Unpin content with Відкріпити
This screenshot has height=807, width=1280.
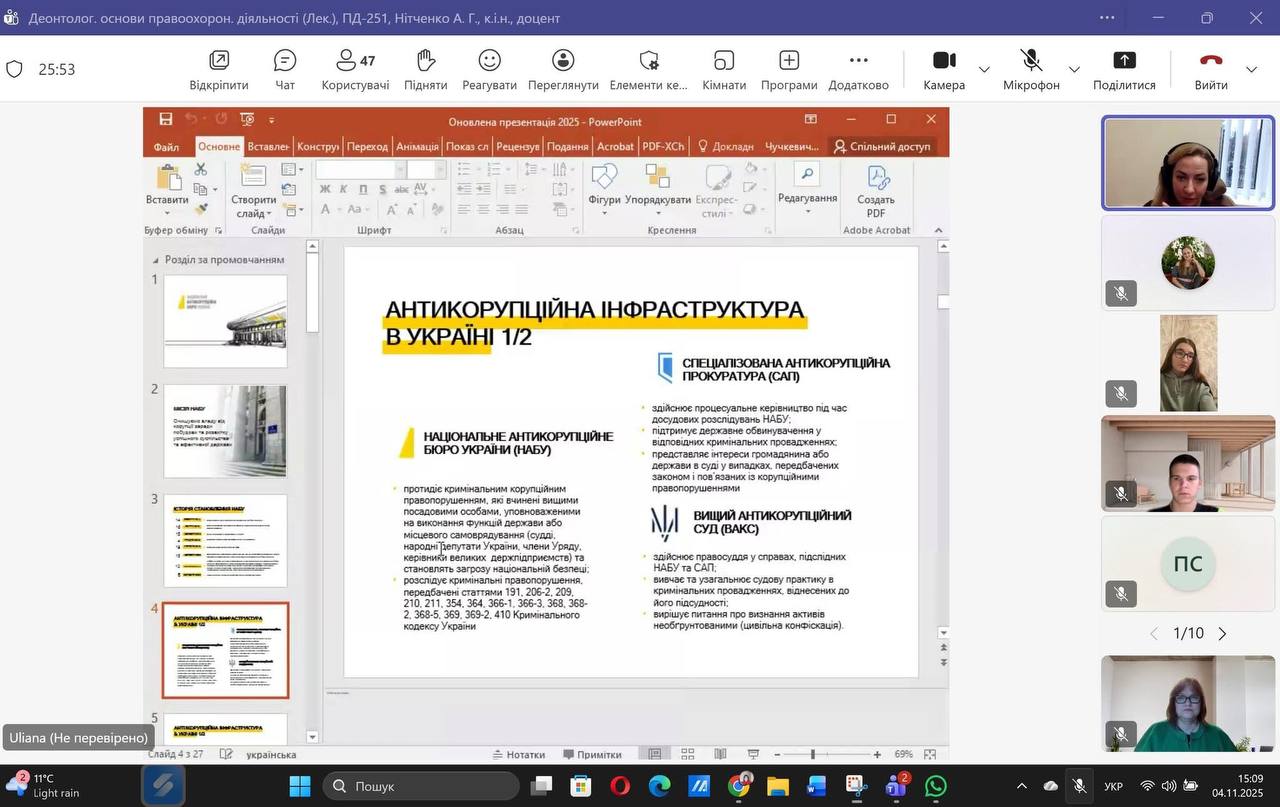tap(219, 69)
